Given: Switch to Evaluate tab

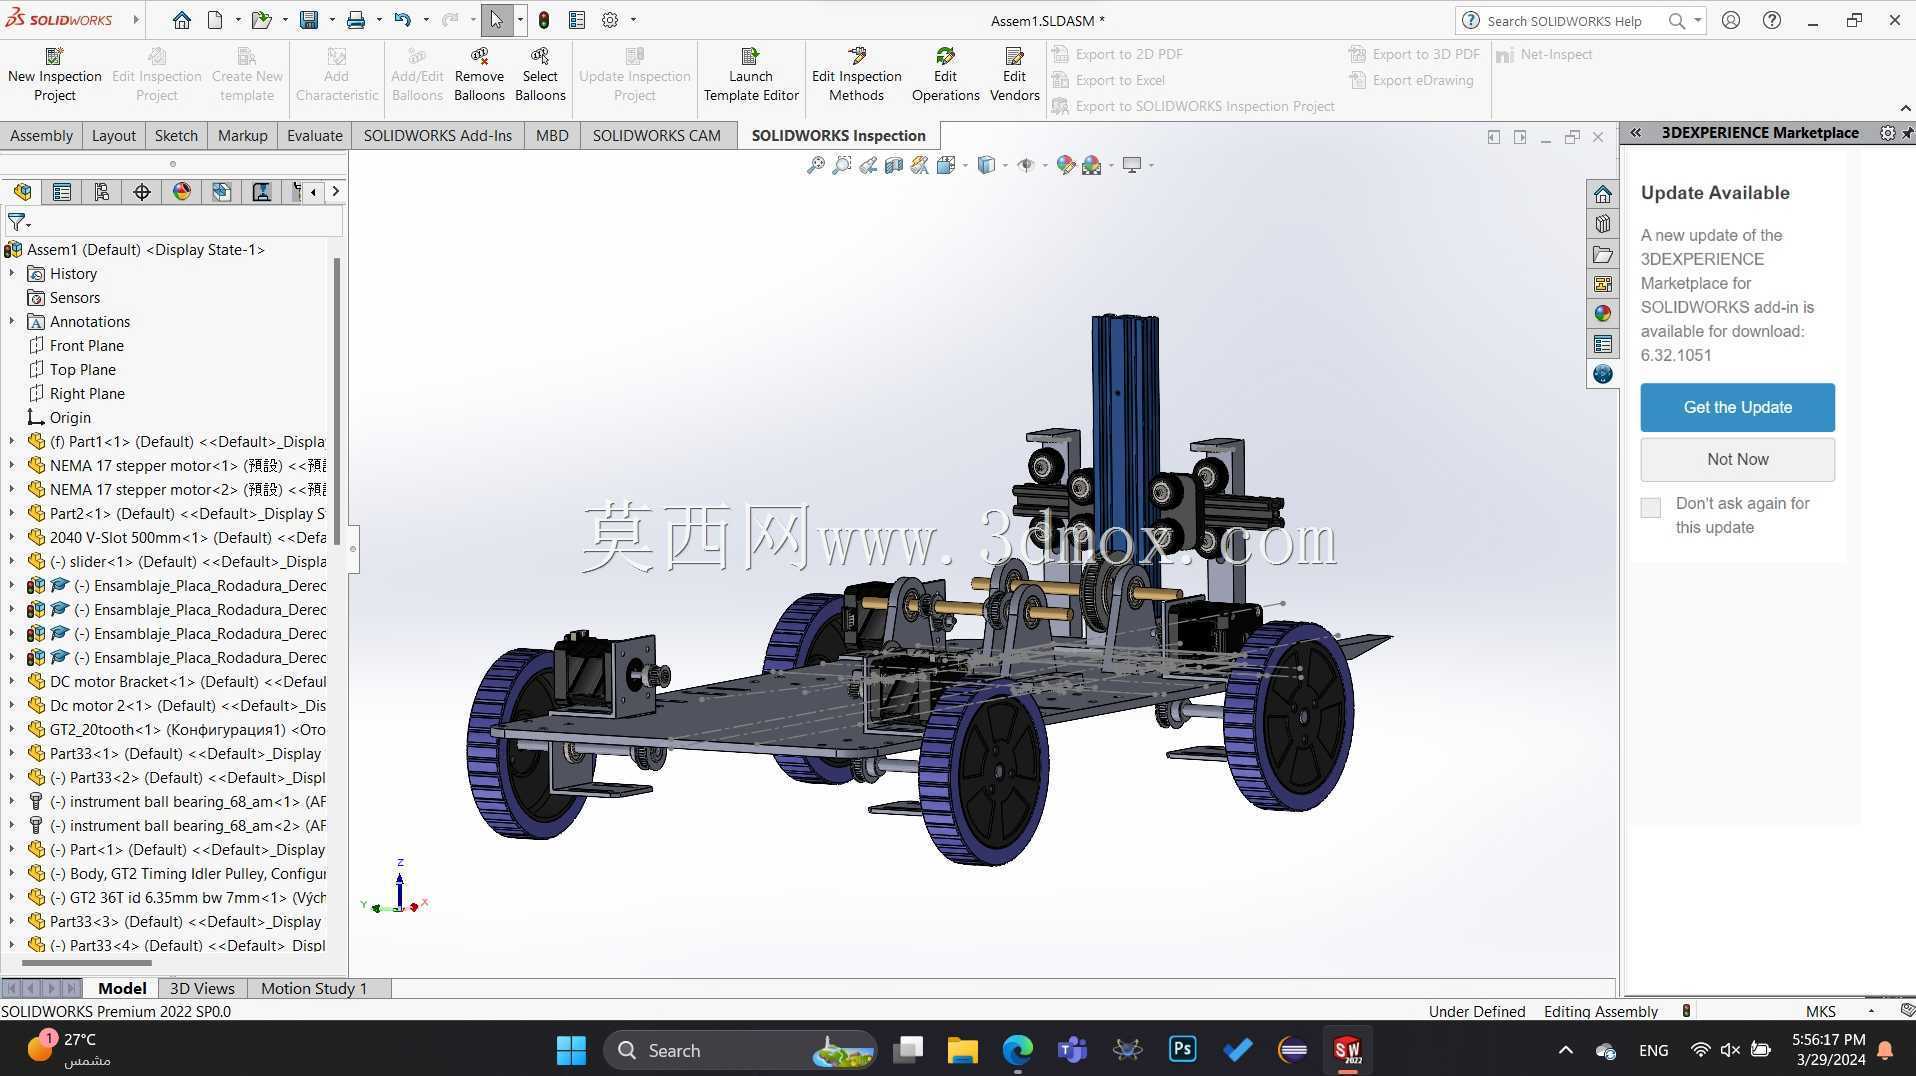Looking at the screenshot, I should pos(314,136).
